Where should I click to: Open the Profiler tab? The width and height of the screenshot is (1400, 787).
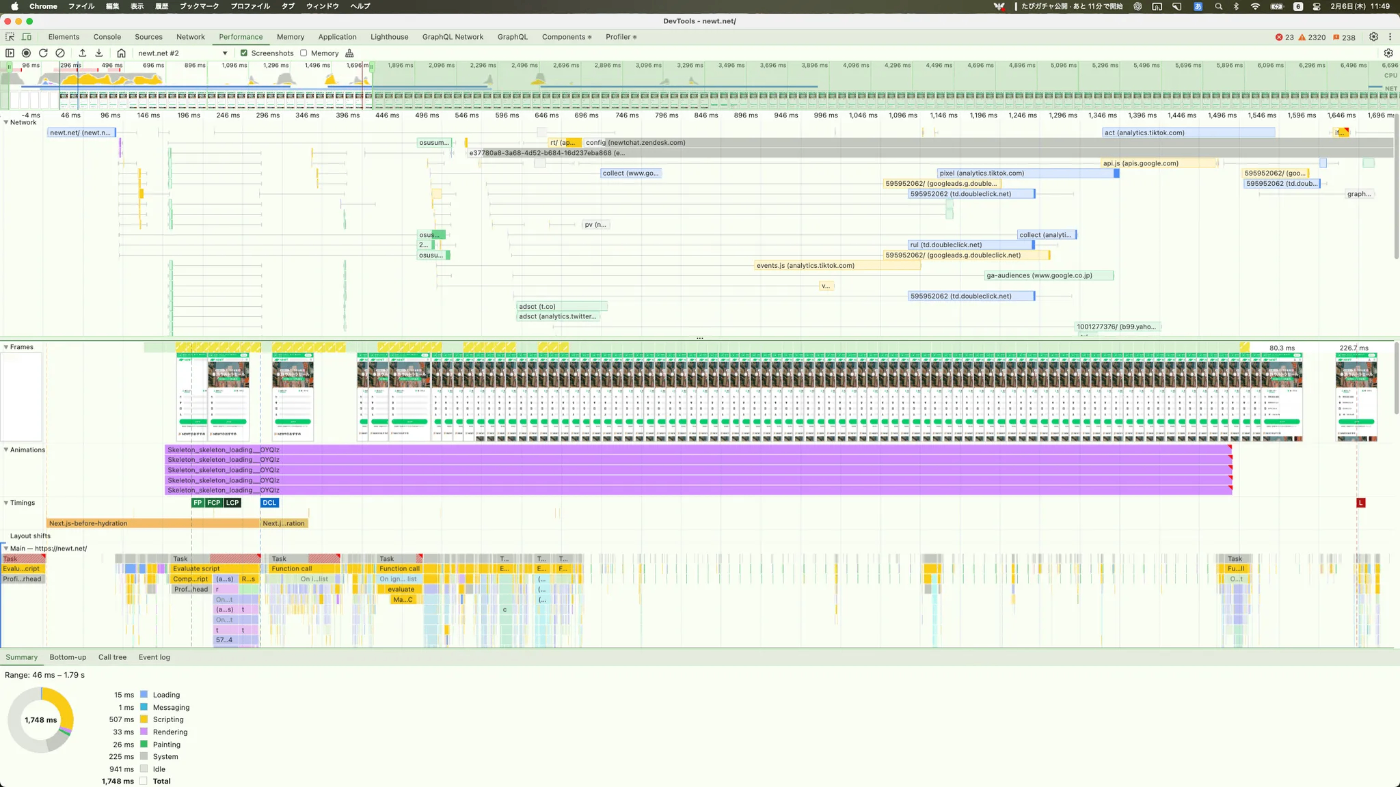(620, 37)
